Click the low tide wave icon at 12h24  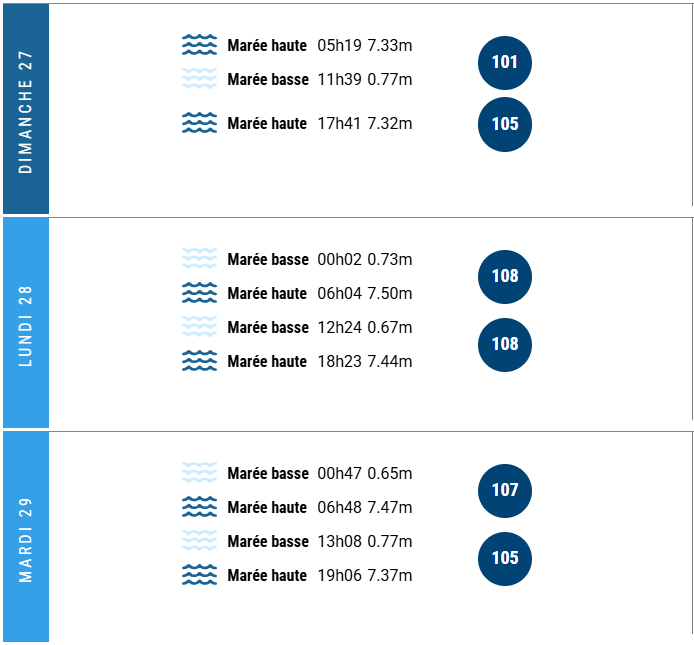(199, 327)
